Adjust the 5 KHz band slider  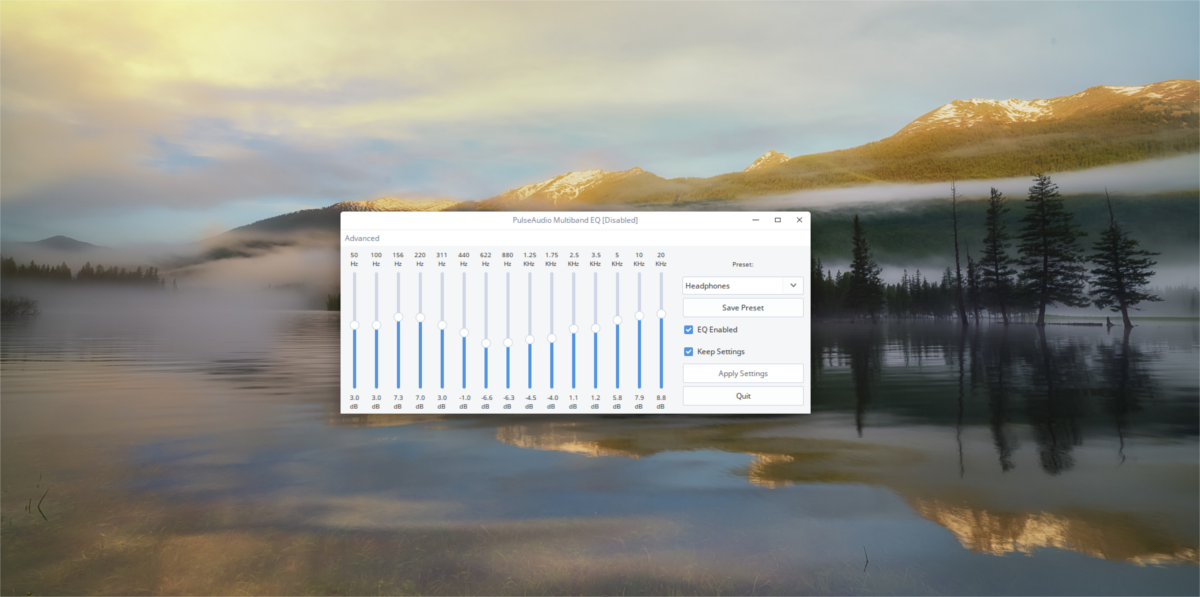pyautogui.click(x=617, y=320)
